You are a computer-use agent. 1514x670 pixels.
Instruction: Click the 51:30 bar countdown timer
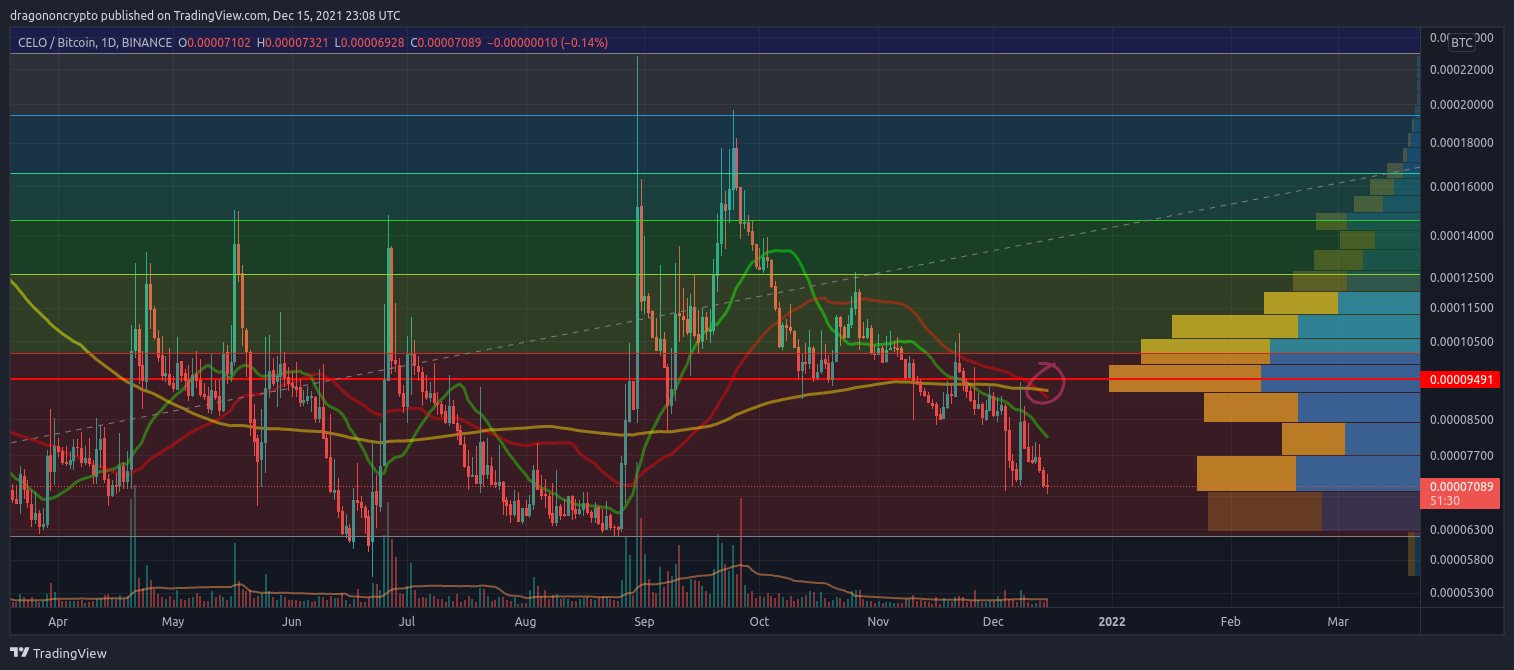[x=1444, y=500]
